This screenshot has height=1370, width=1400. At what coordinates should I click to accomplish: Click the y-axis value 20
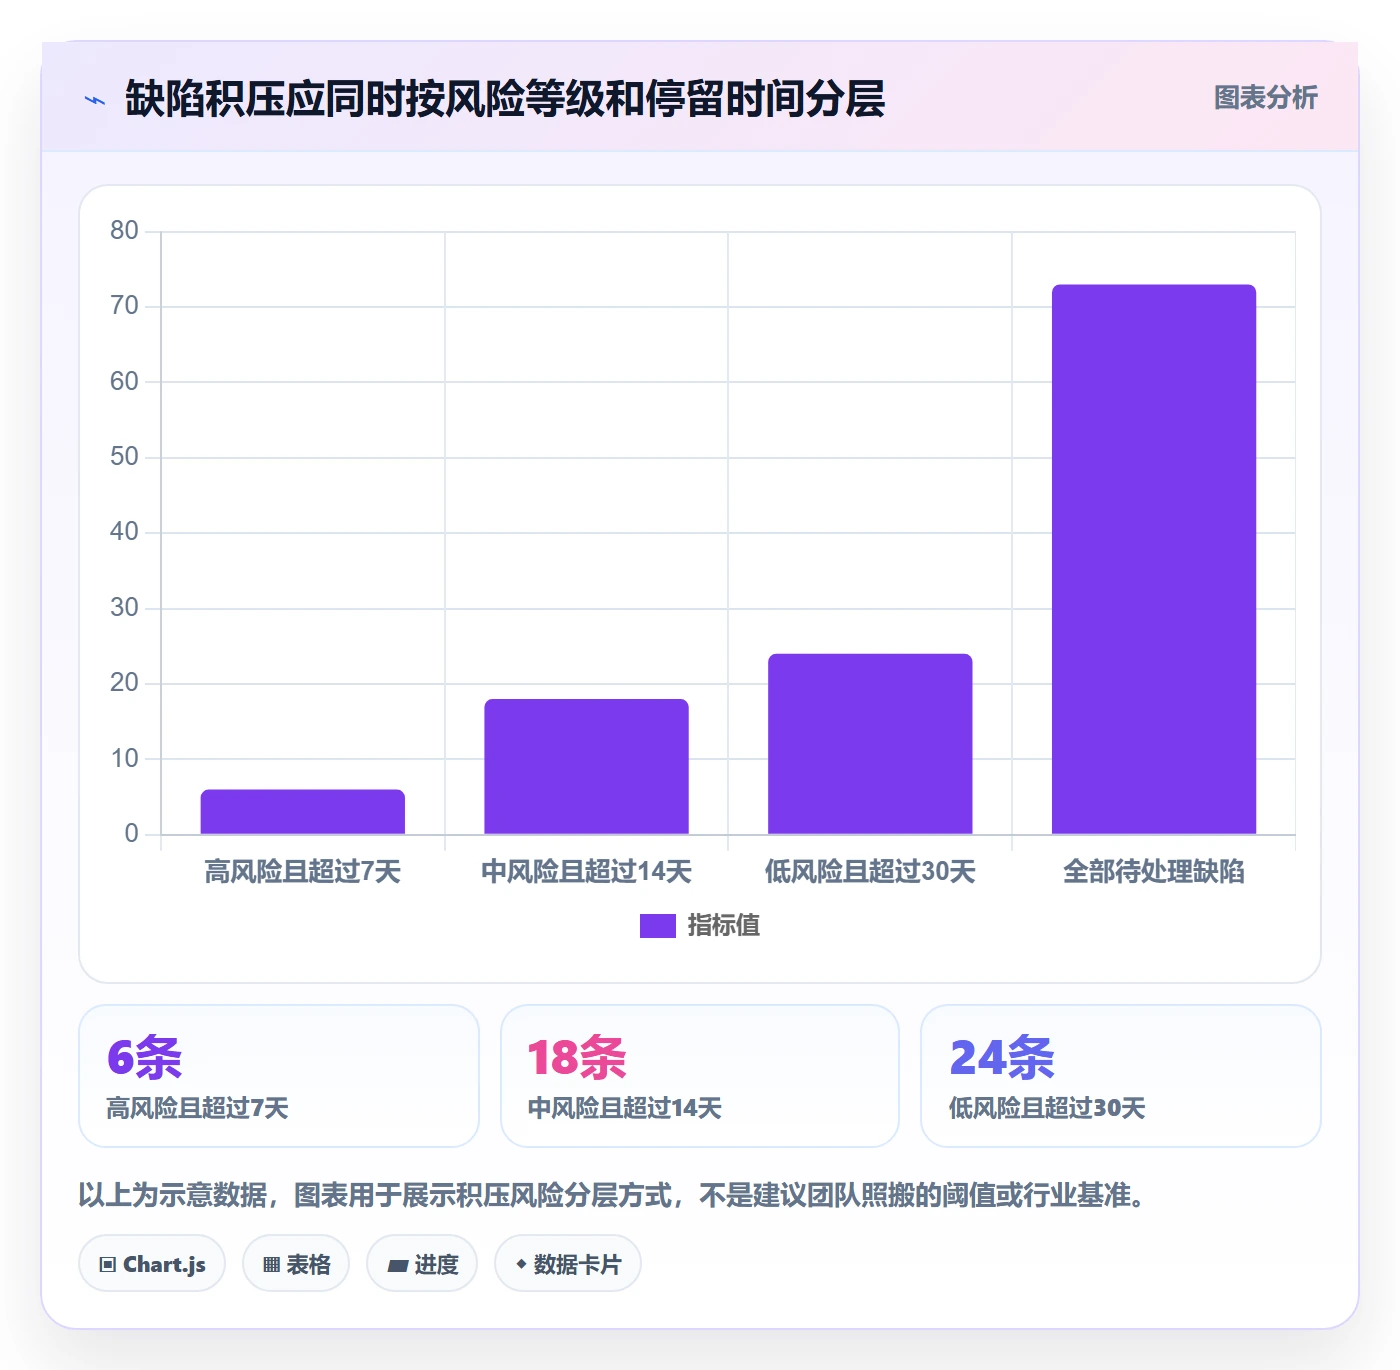point(124,683)
